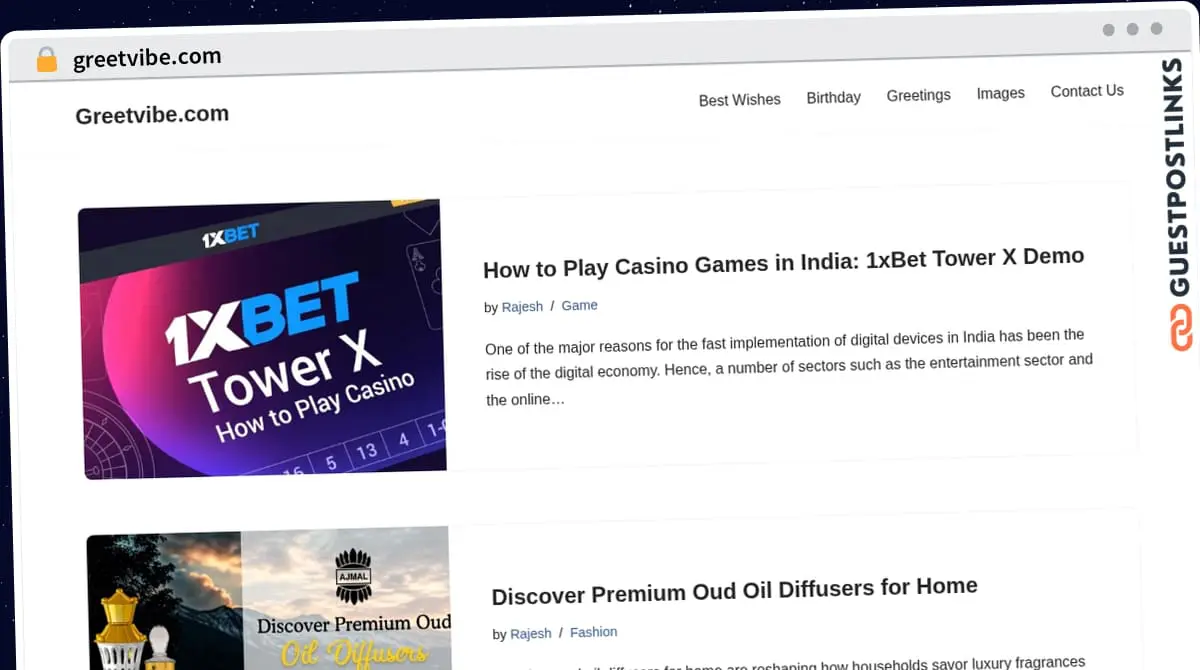Open the Greetvibe.com site logo link
The image size is (1200, 670).
[152, 115]
